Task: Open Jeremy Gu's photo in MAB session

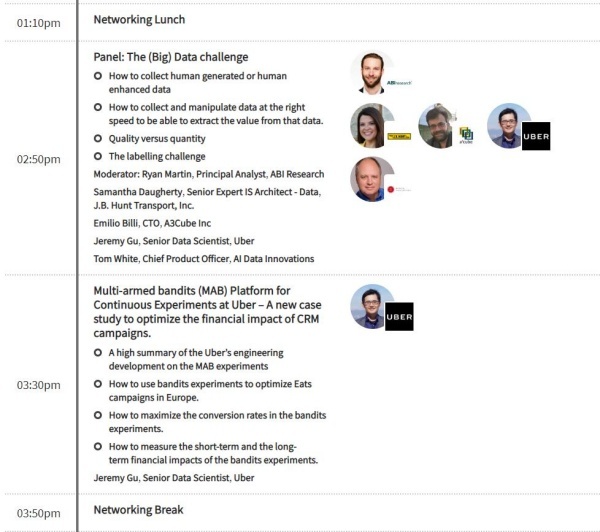Action: (x=370, y=306)
